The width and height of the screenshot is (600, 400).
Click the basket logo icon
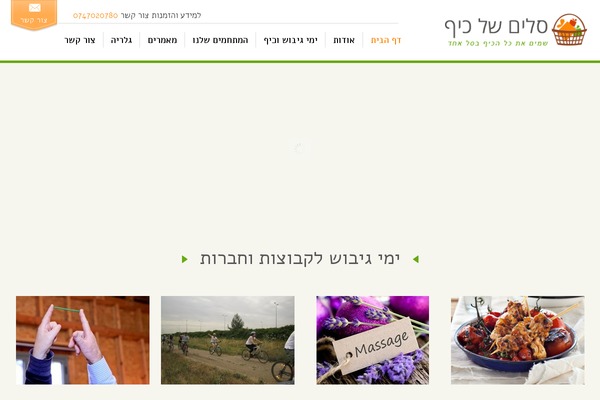tap(569, 29)
